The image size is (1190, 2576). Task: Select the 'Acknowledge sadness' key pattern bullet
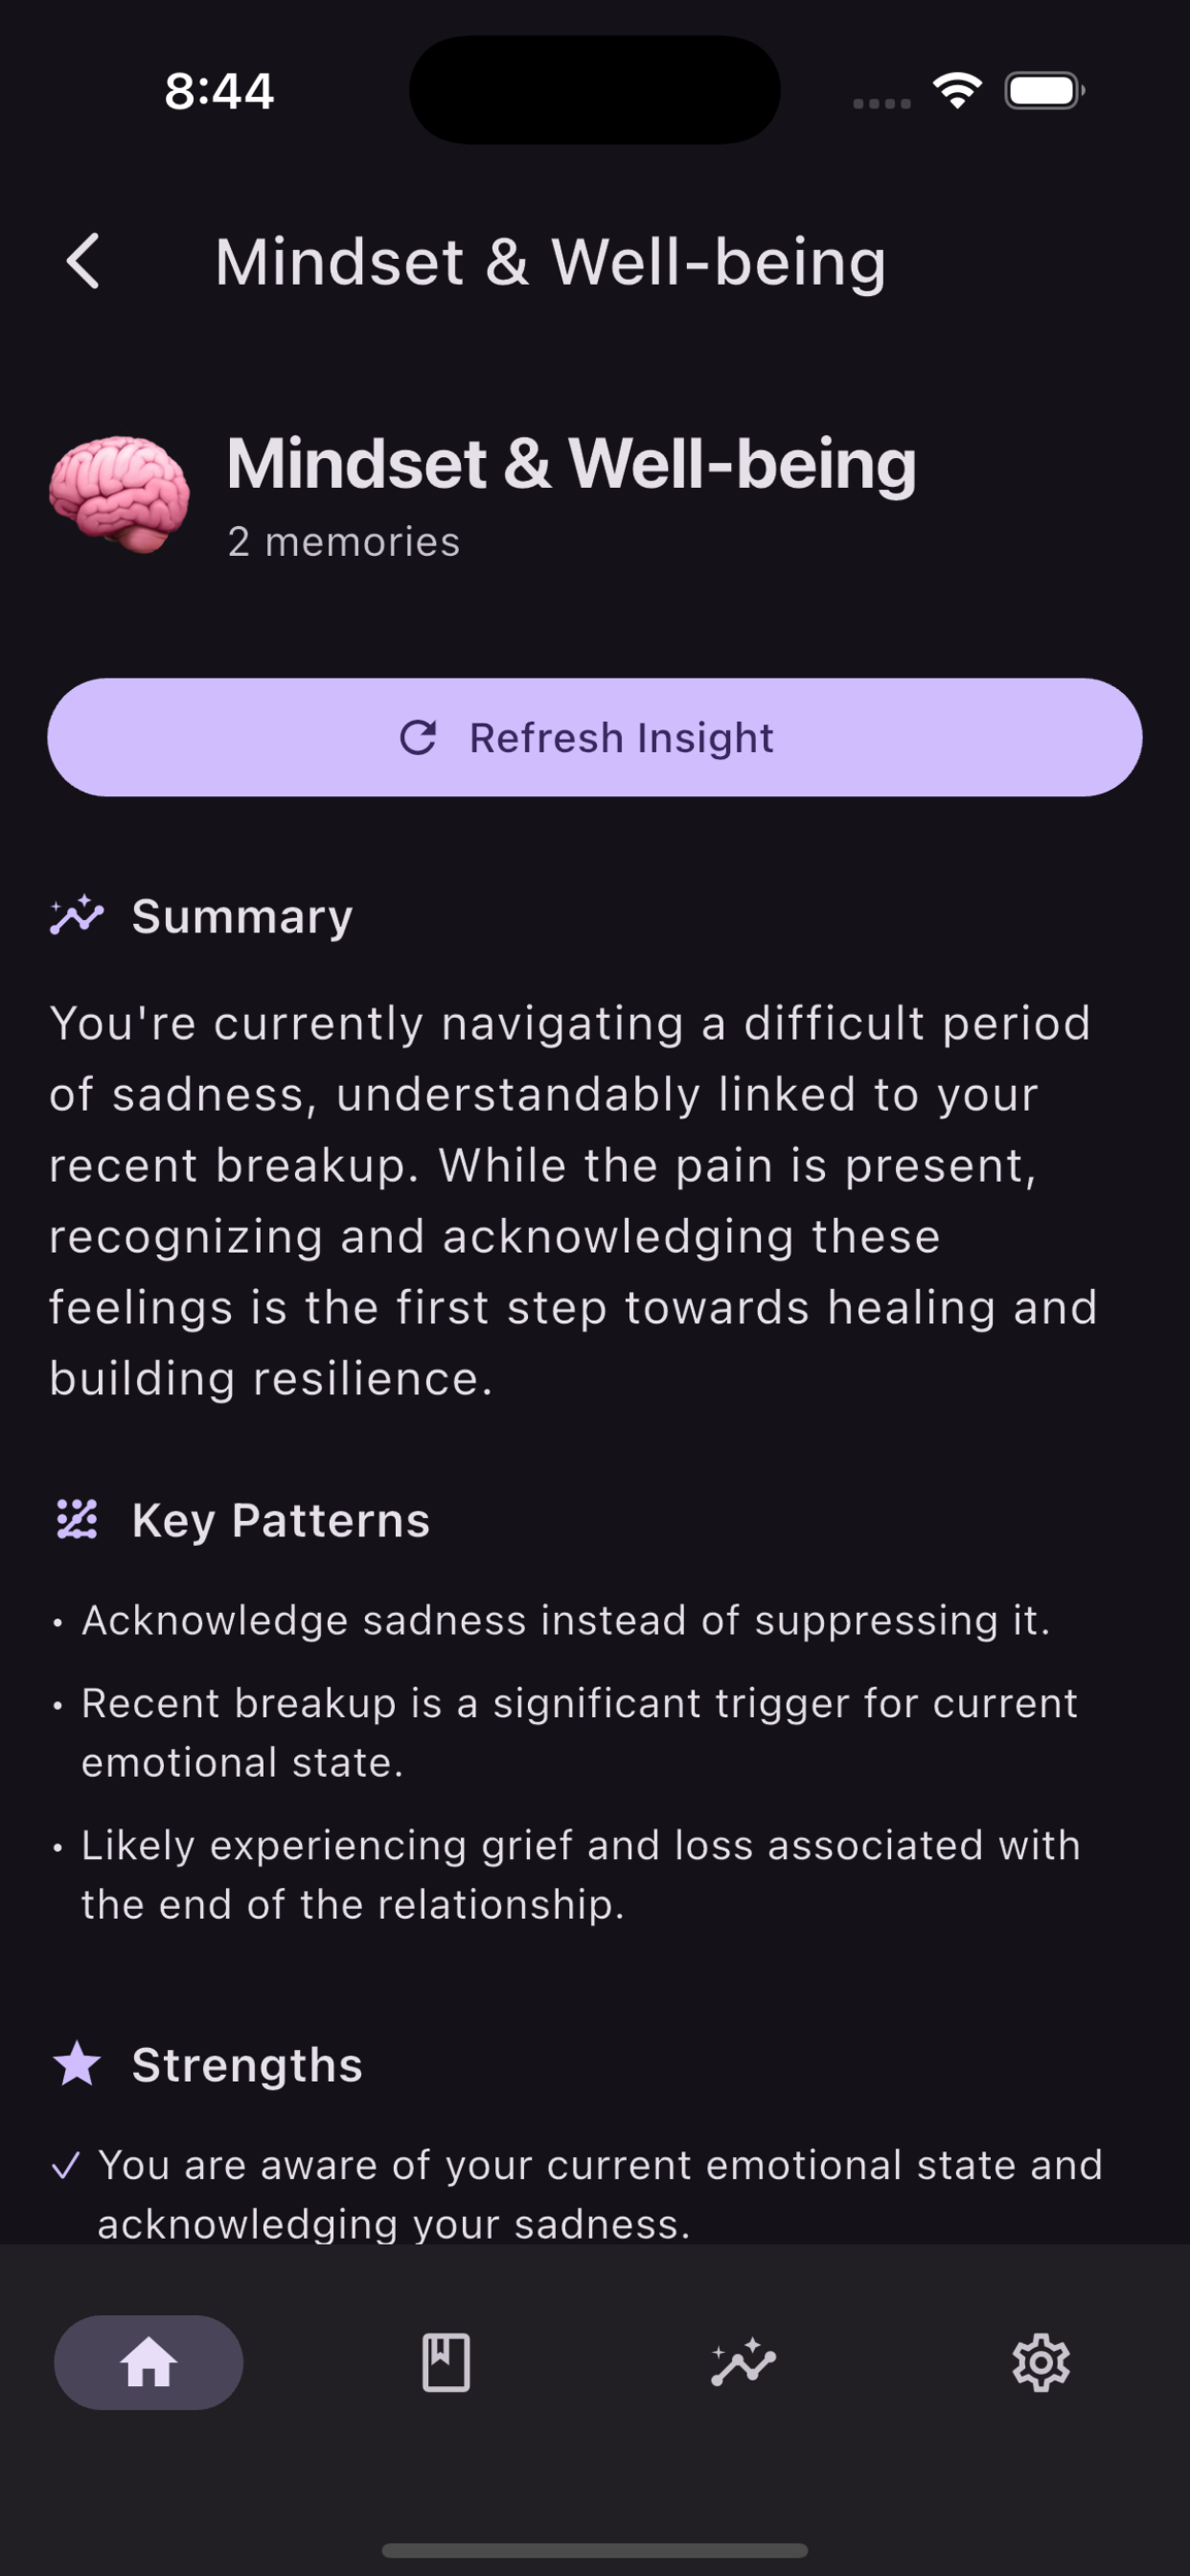pyautogui.click(x=566, y=1621)
